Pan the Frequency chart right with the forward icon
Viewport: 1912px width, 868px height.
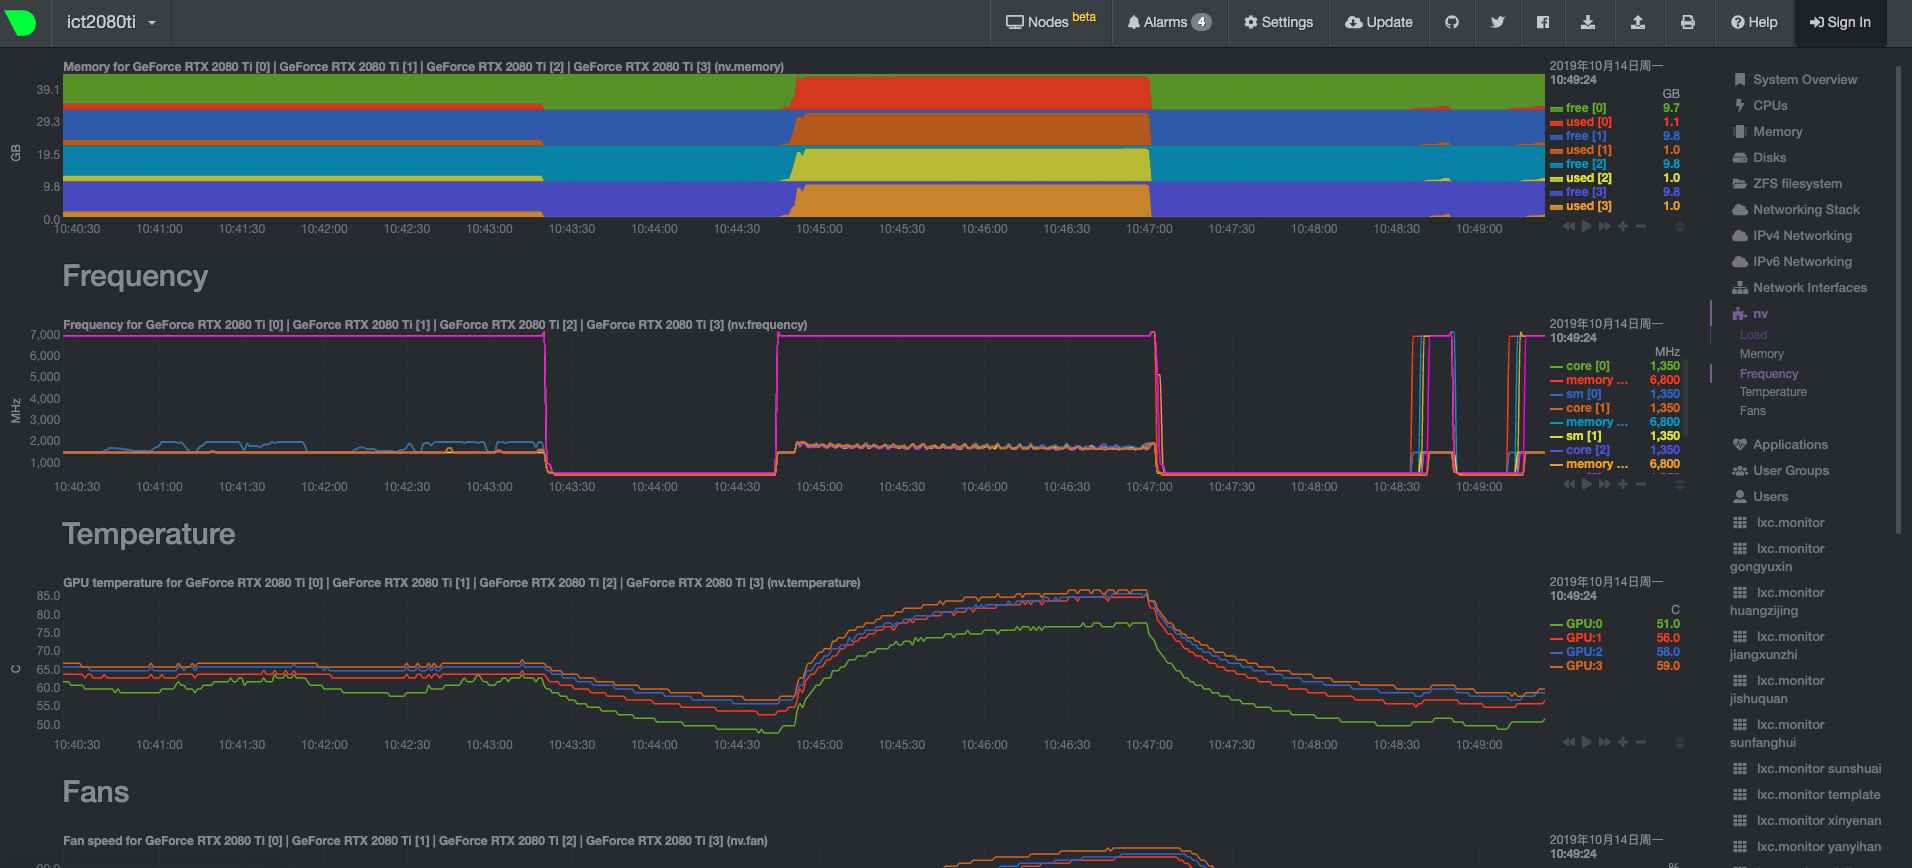point(1604,484)
